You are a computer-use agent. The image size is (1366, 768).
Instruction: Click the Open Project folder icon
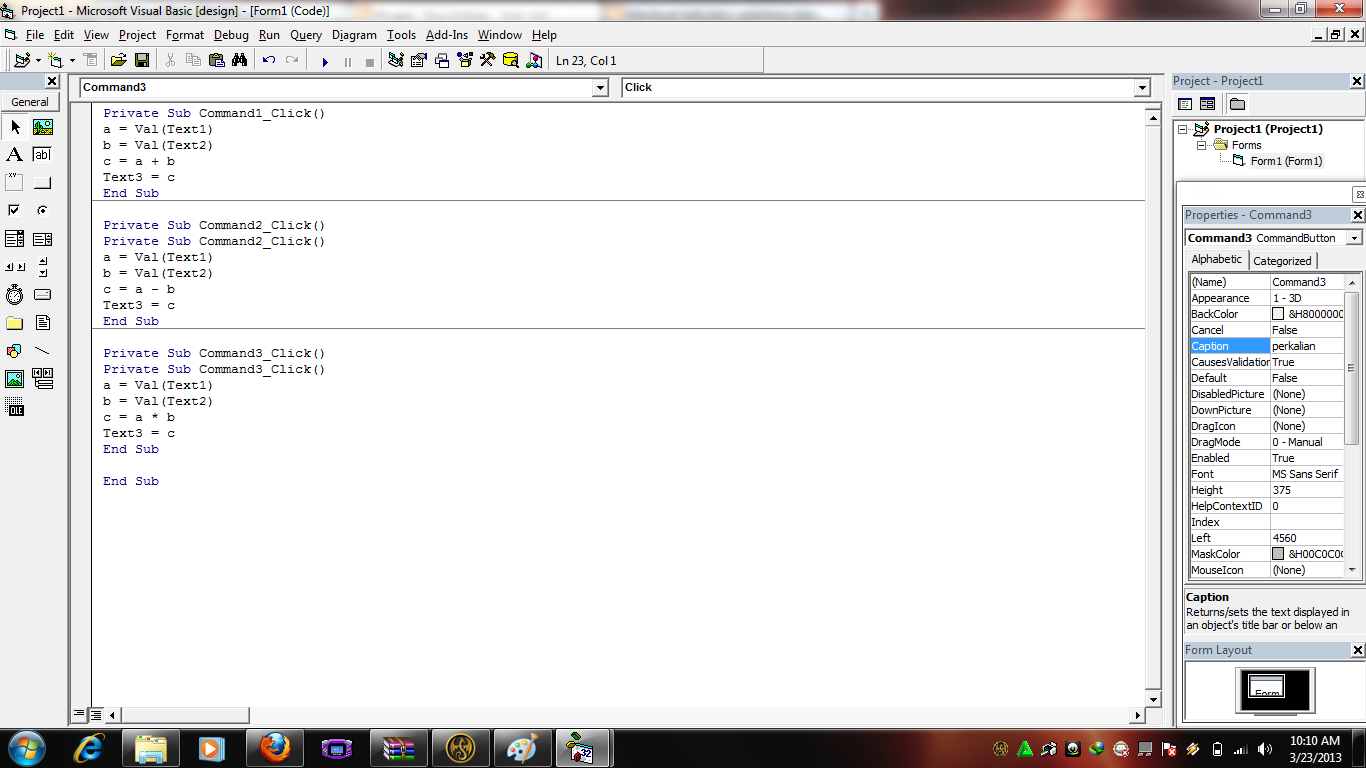118,60
